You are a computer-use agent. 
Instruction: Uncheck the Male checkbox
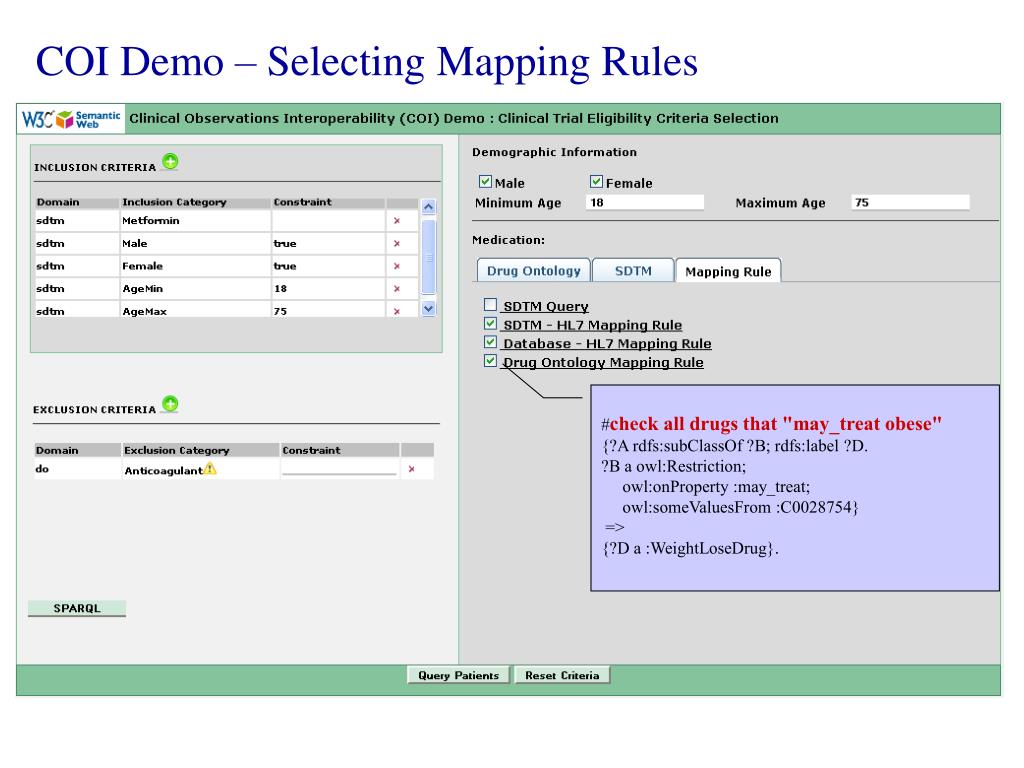(x=485, y=182)
